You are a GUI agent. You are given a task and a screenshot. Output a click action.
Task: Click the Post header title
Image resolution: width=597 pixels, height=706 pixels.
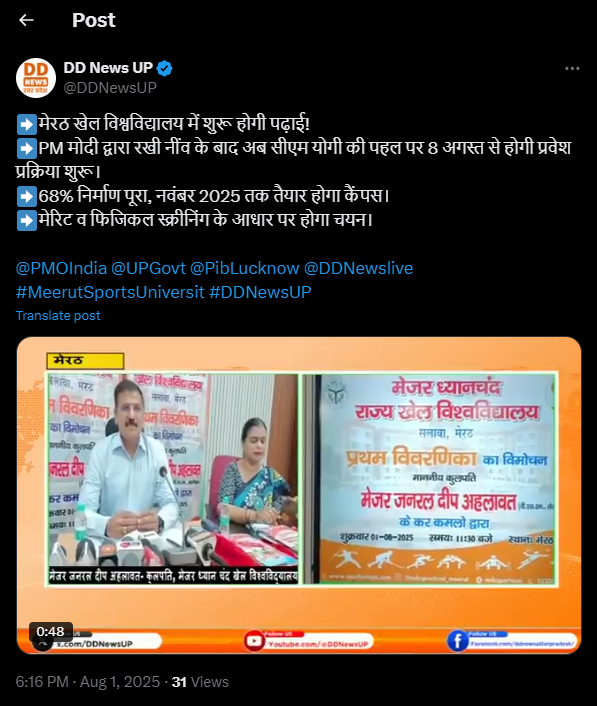point(94,20)
